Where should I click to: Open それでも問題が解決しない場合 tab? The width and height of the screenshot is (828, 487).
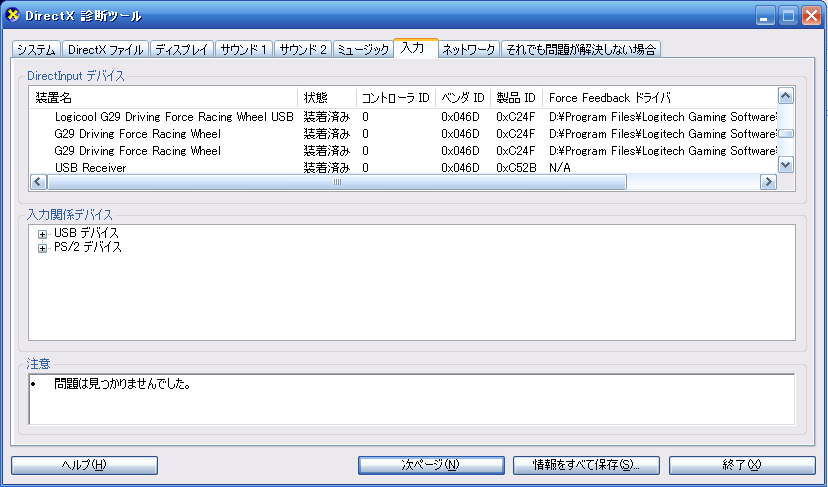point(581,49)
